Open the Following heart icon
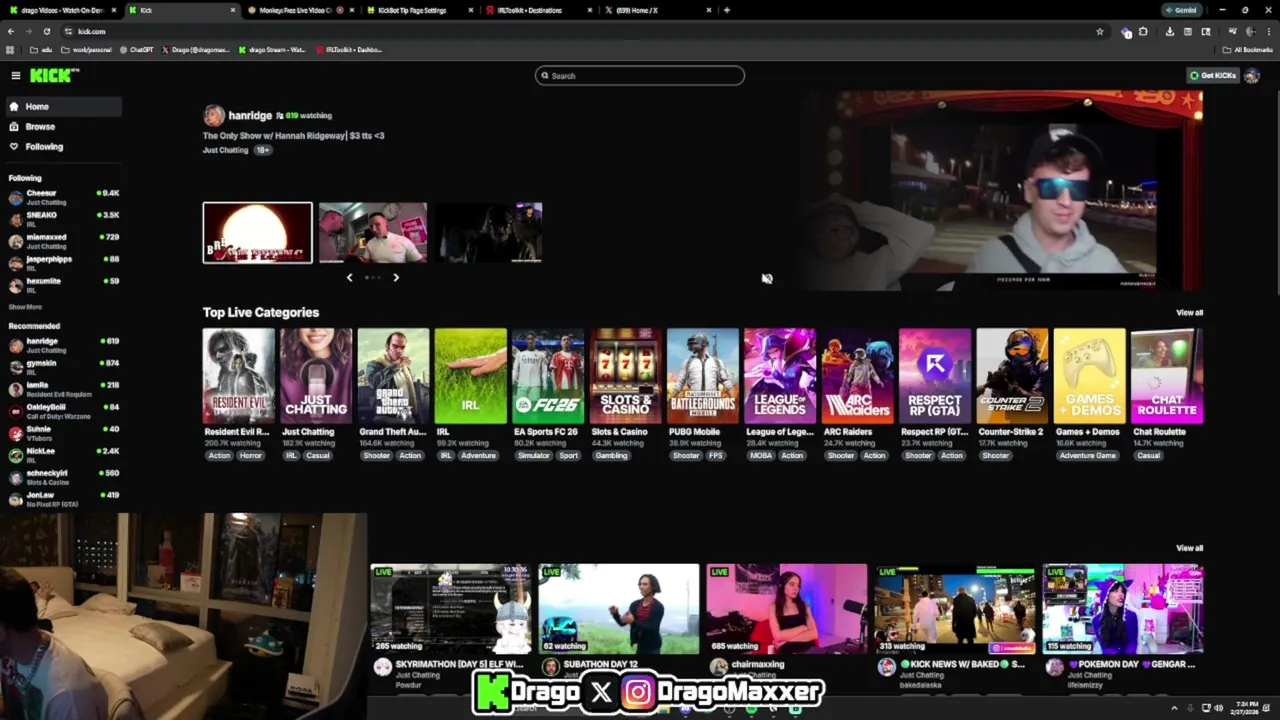 click(14, 146)
